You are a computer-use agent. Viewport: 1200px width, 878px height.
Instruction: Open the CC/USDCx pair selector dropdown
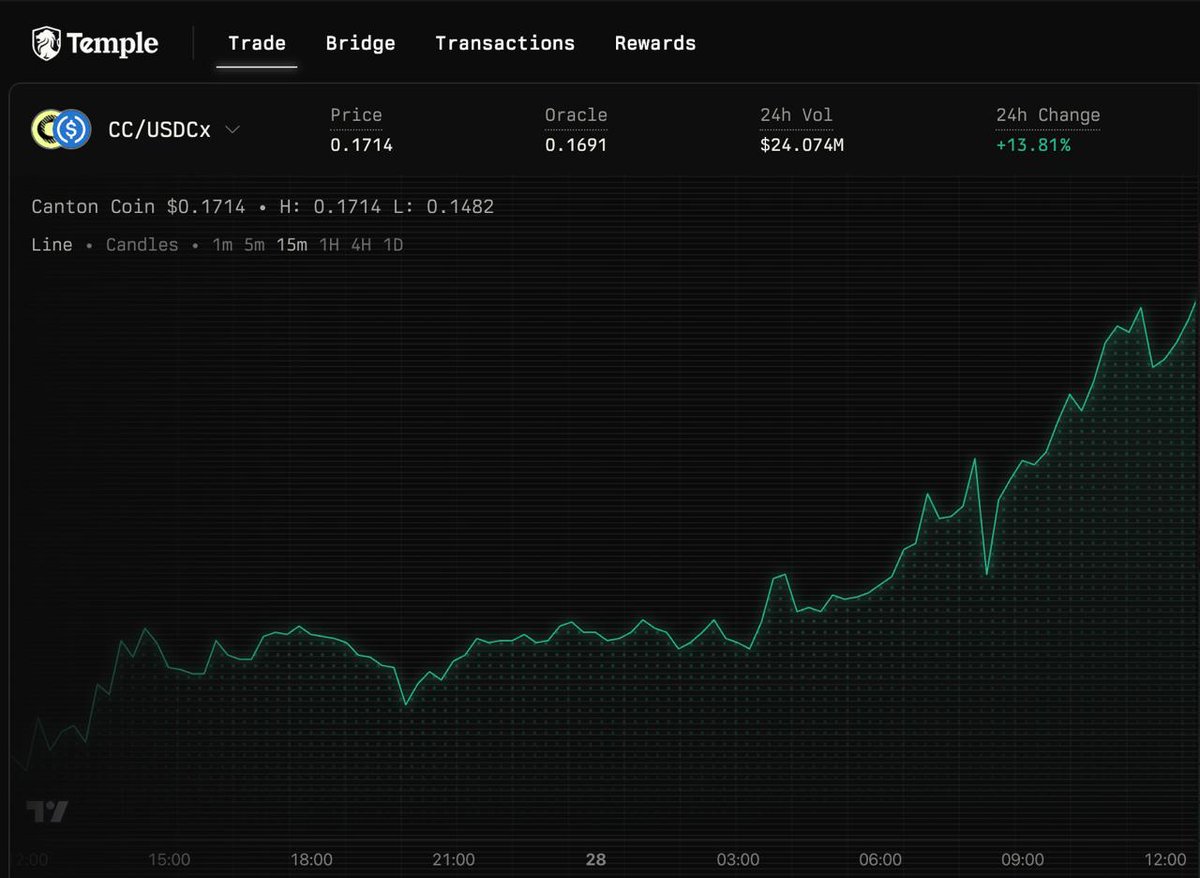pyautogui.click(x=232, y=130)
